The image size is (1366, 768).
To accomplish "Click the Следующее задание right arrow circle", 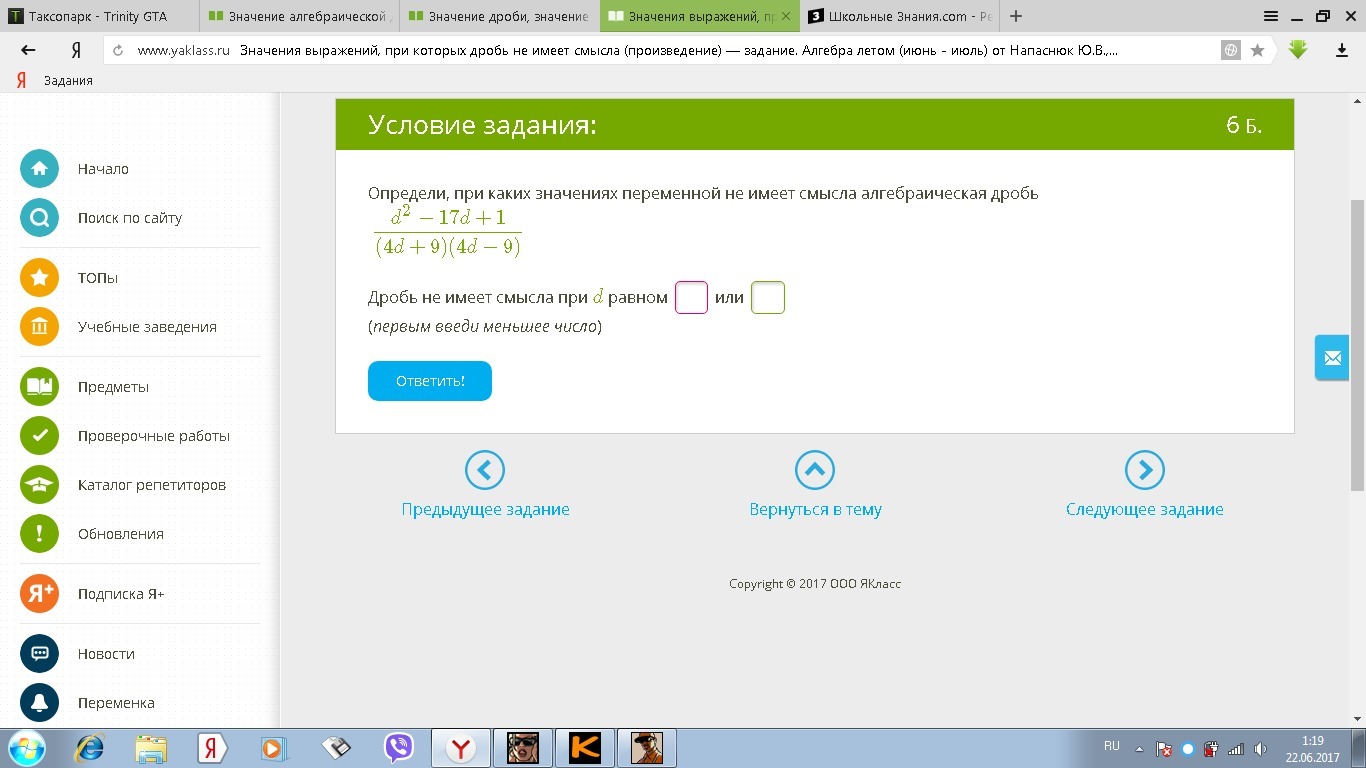I will tap(1145, 470).
